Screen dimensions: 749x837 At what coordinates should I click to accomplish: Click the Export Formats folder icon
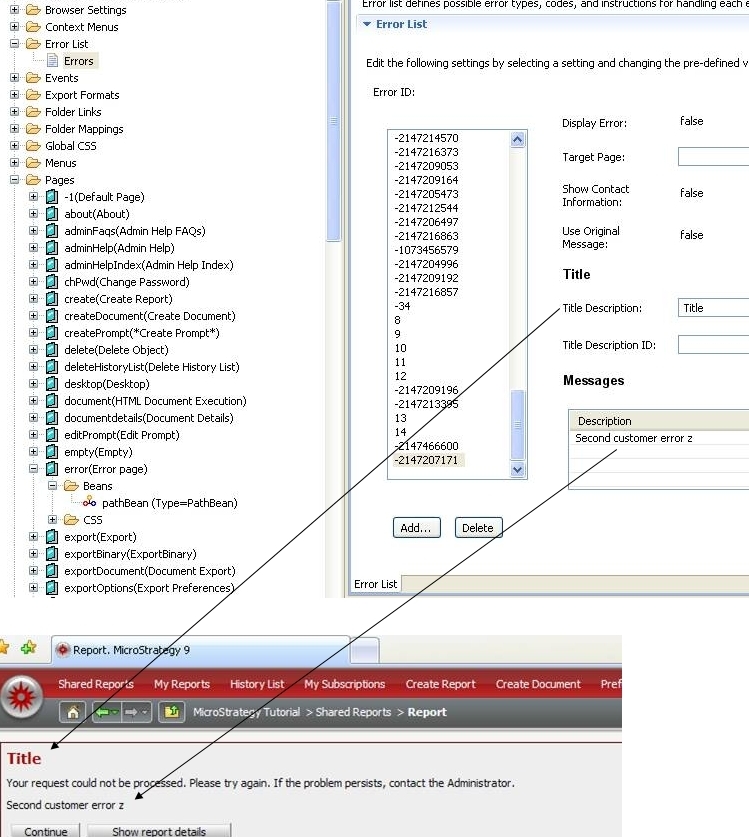[x=33, y=95]
